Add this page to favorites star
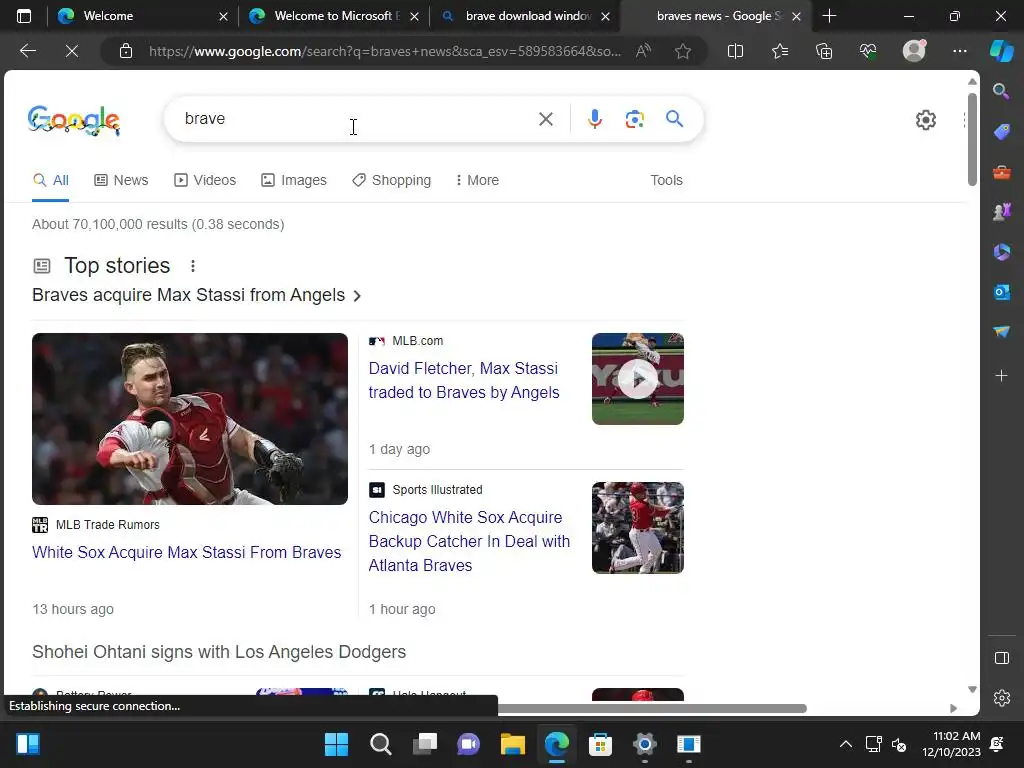The width and height of the screenshot is (1024, 768). pyautogui.click(x=683, y=51)
